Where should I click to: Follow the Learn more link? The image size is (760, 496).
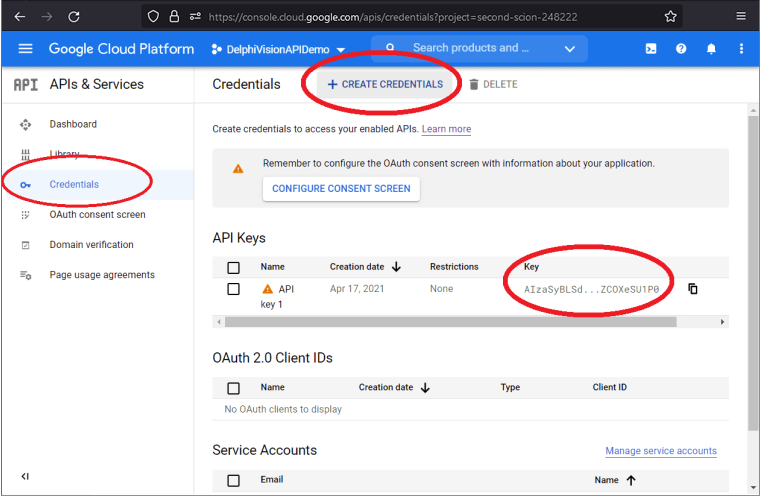[x=446, y=129]
